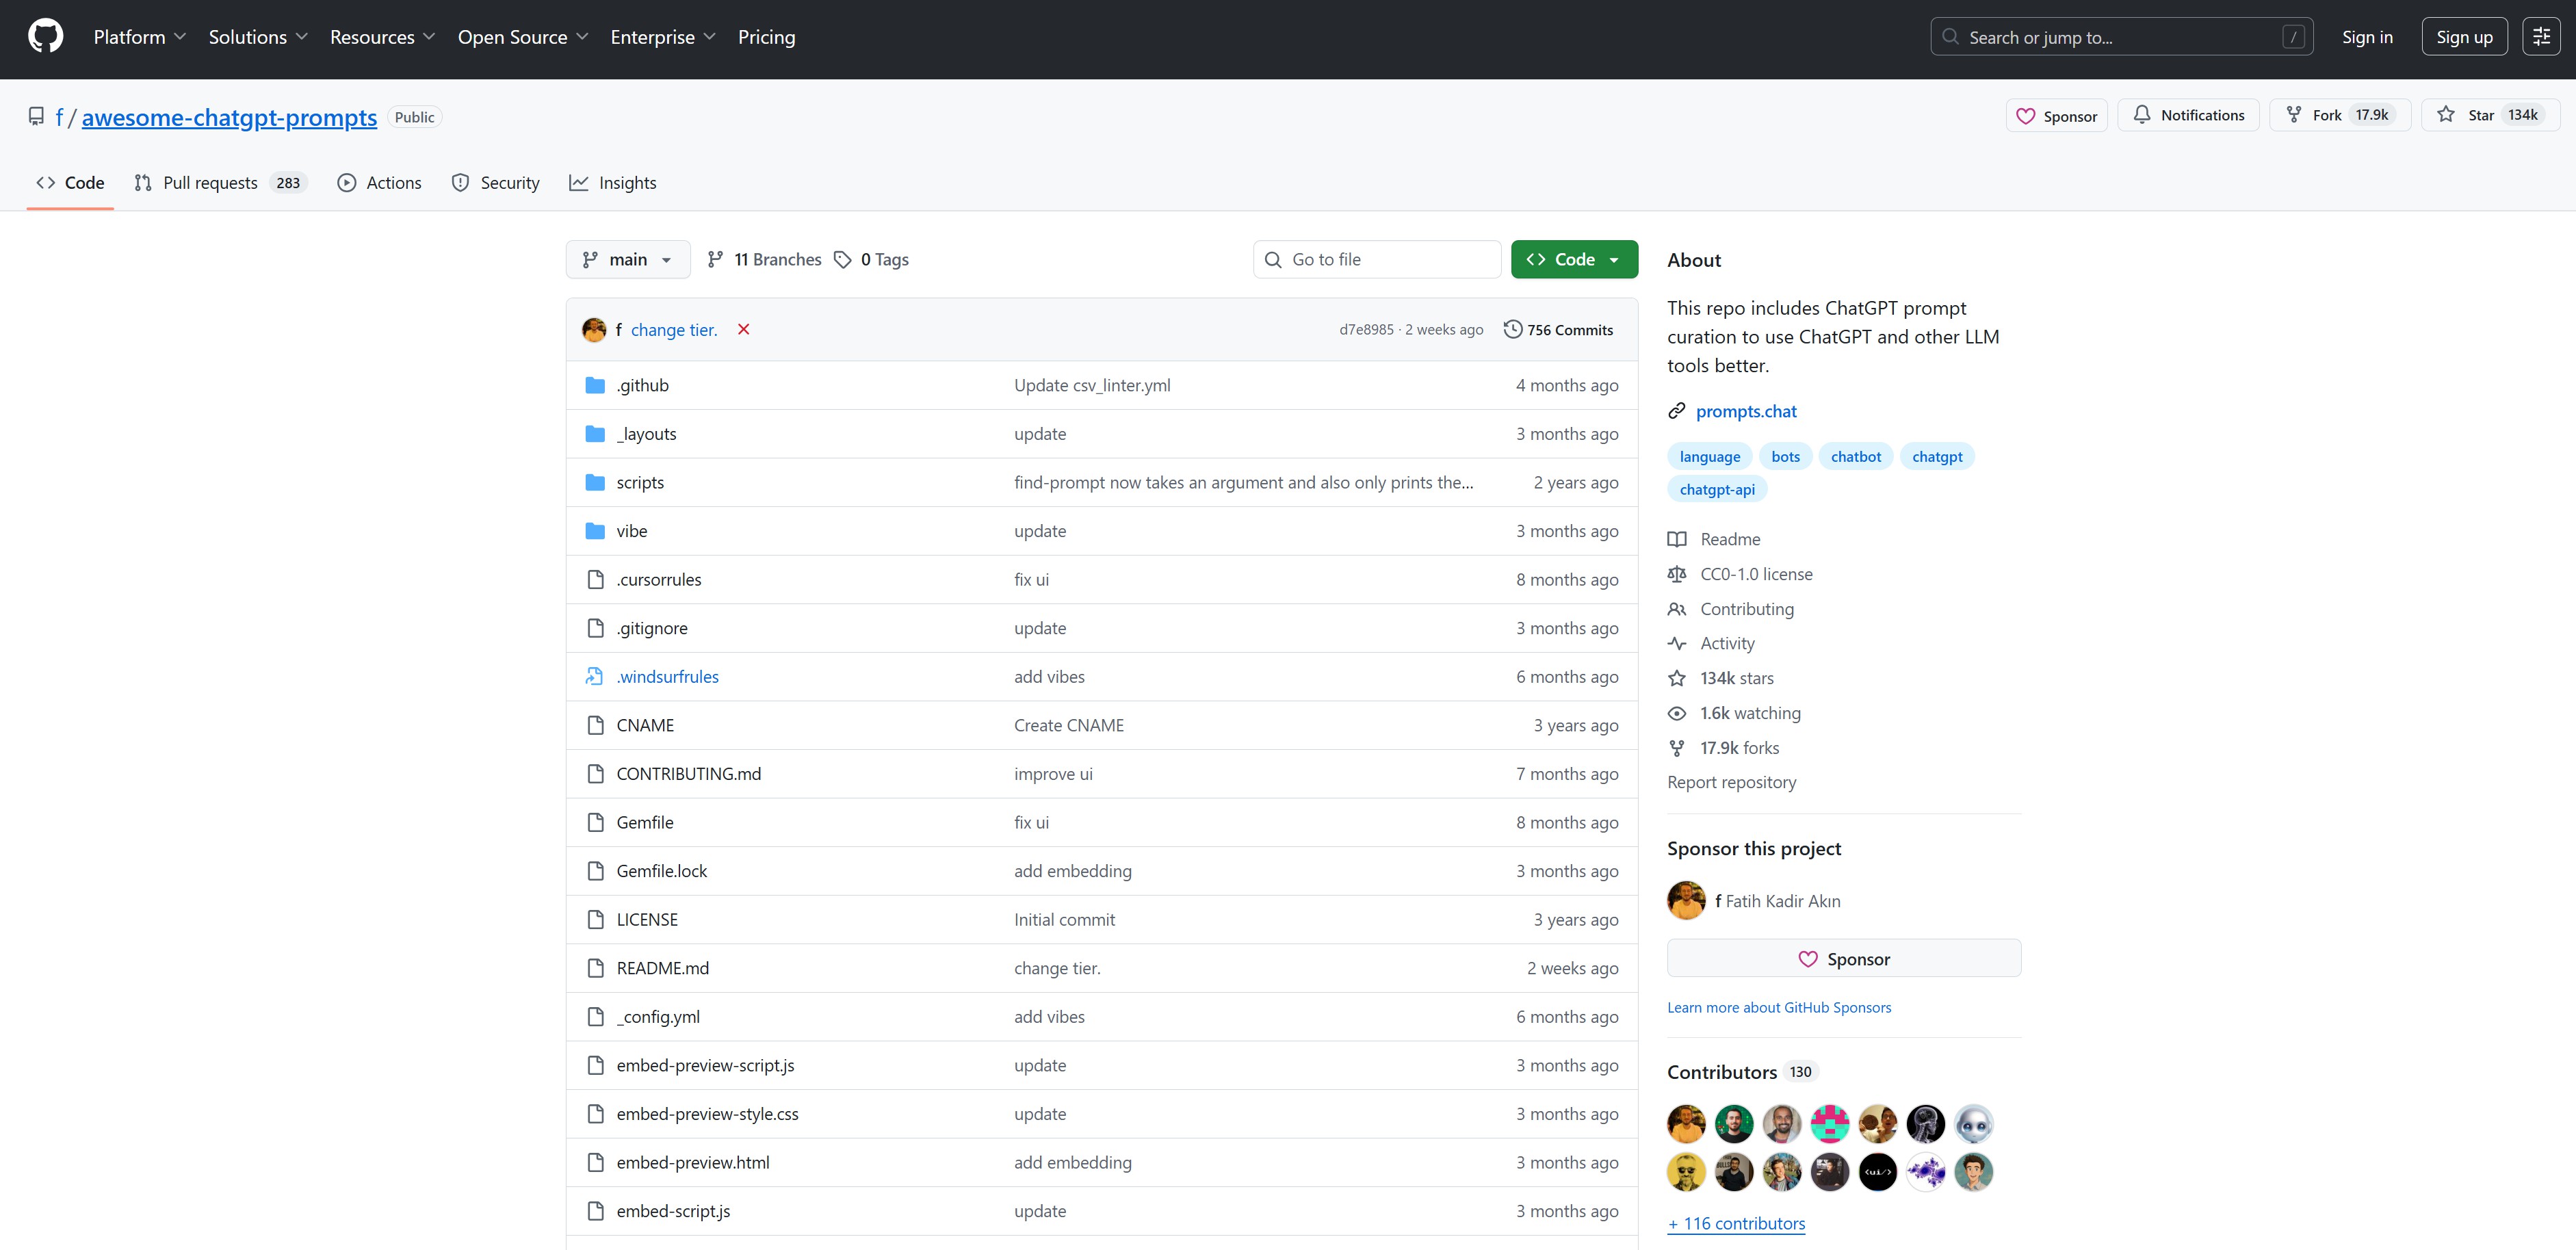Open the green Code dropdown button
Screen dimensions: 2576x1250
(x=1574, y=260)
